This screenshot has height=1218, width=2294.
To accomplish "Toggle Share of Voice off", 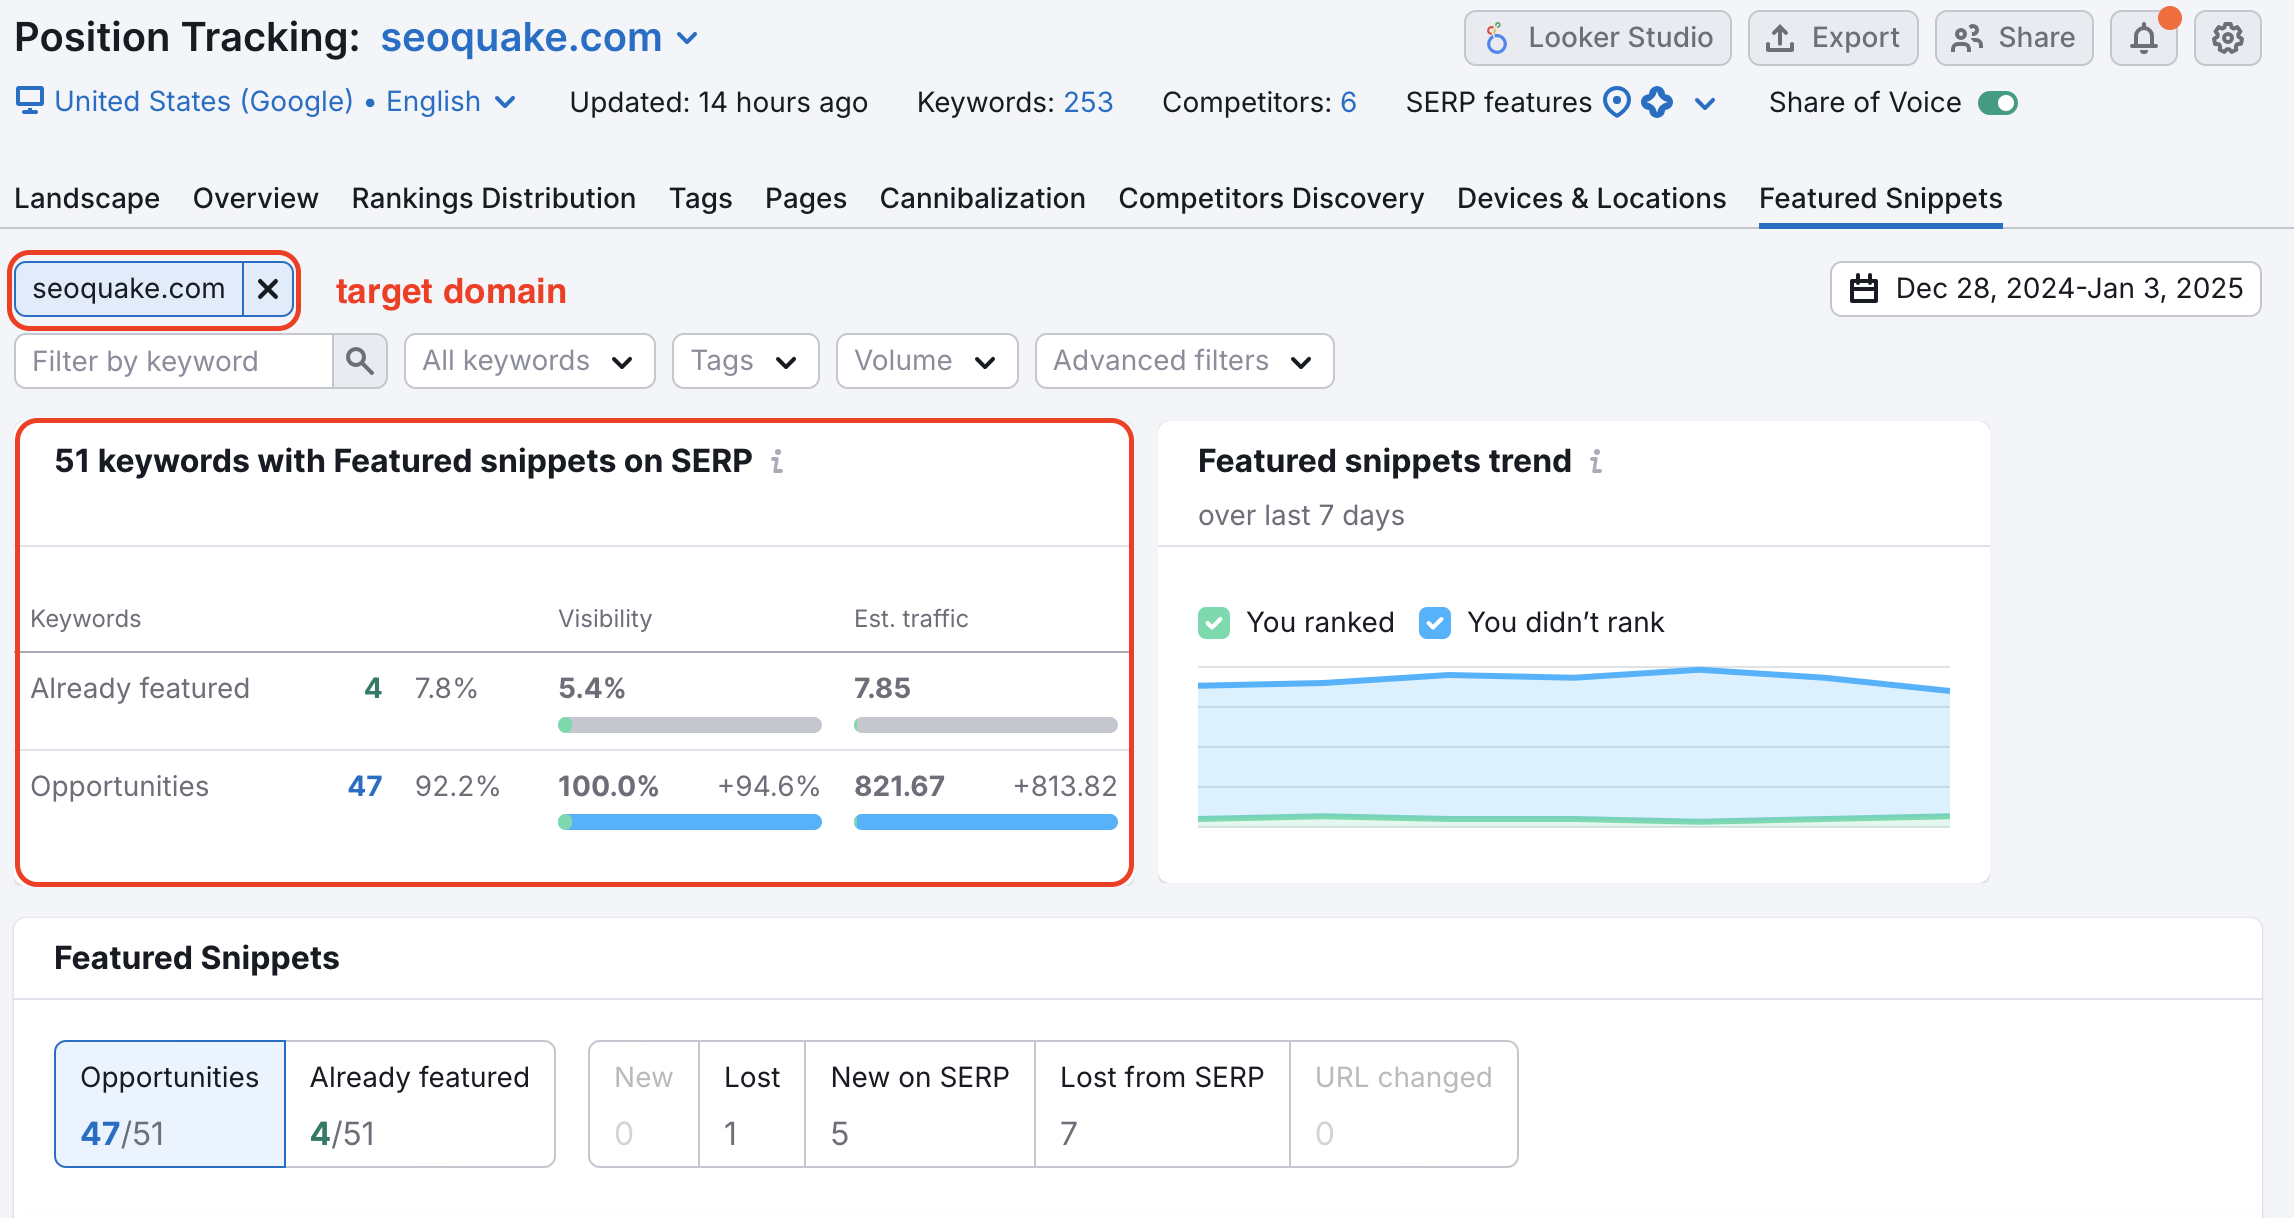I will coord(1996,102).
